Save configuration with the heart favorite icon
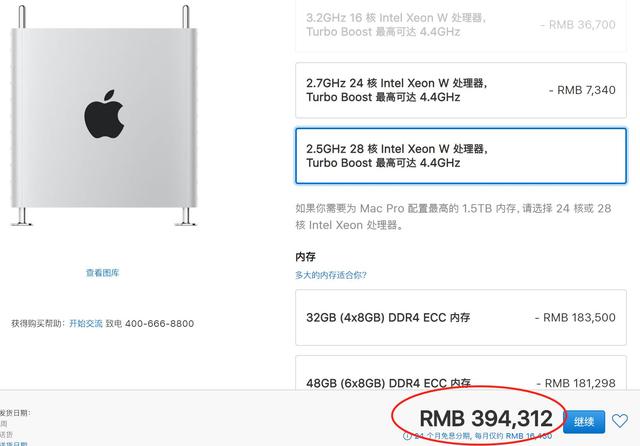 (620, 421)
